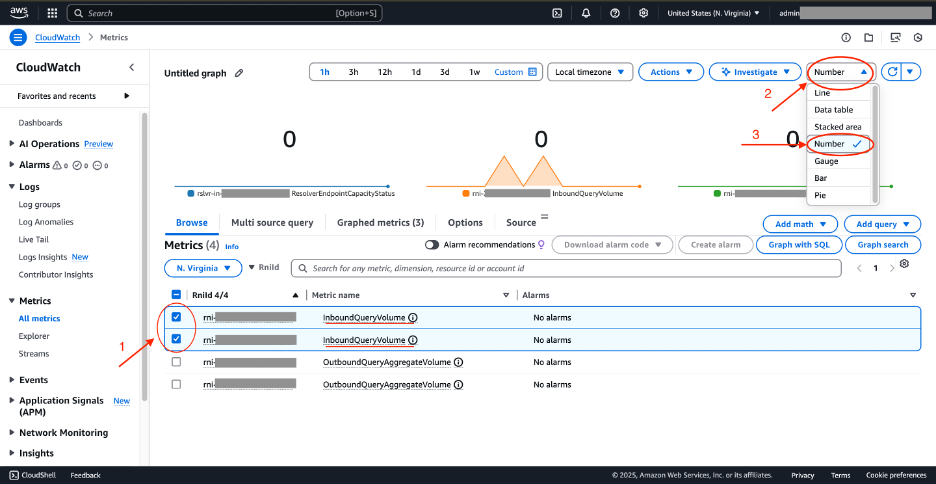936x484 pixels.
Task: Switch to the Source tab
Action: tap(521, 223)
